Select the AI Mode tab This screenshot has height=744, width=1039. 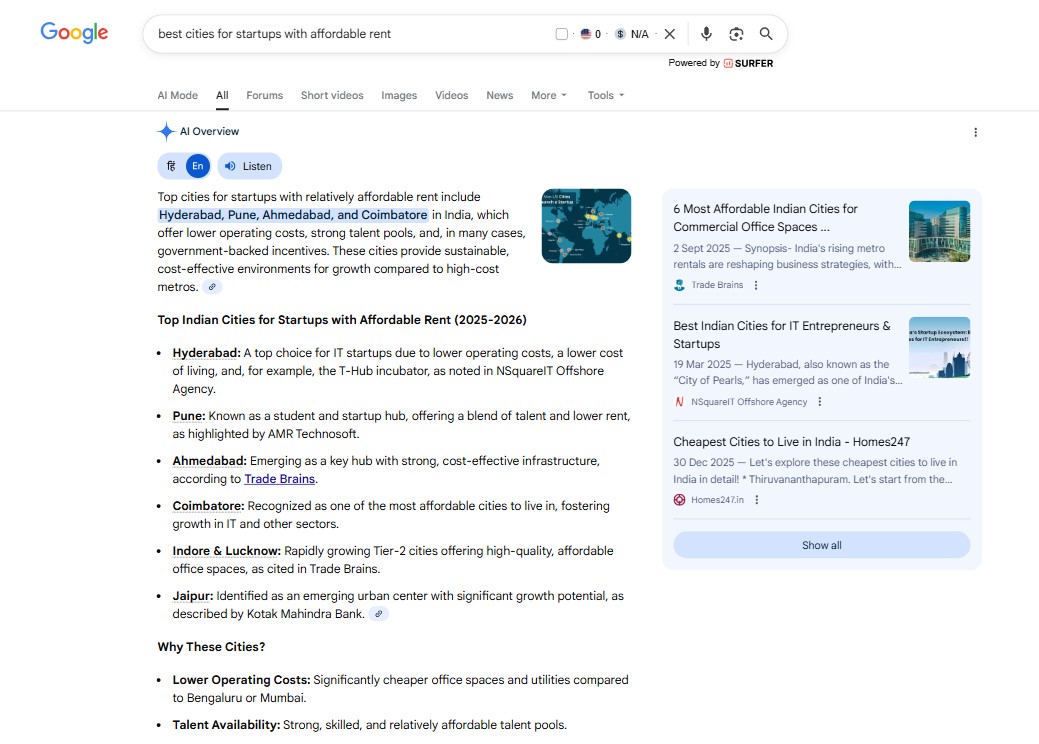(177, 95)
